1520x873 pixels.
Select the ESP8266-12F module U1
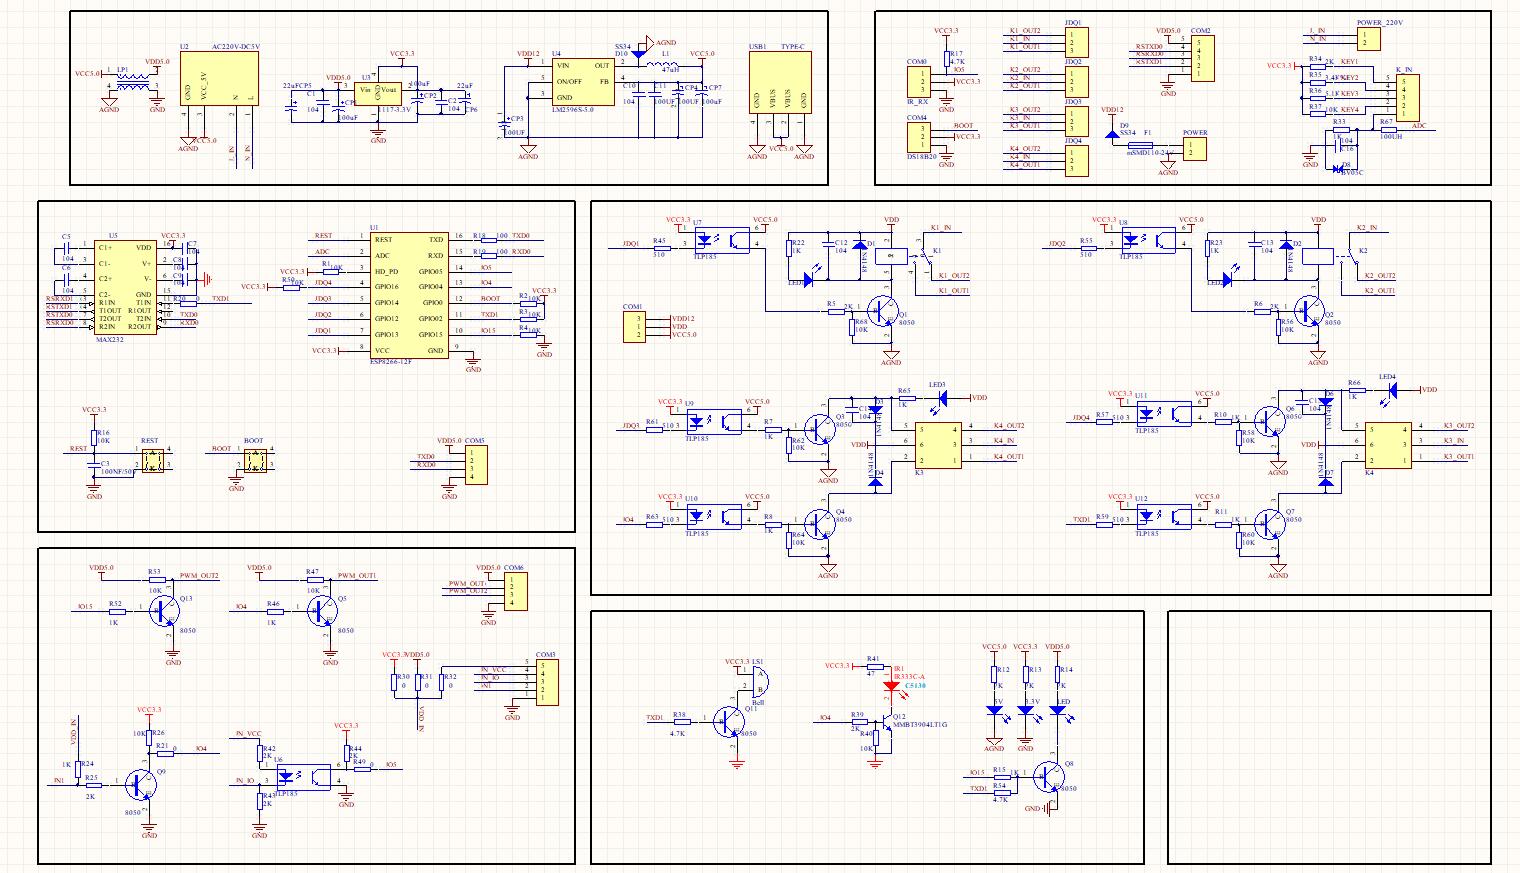(408, 294)
